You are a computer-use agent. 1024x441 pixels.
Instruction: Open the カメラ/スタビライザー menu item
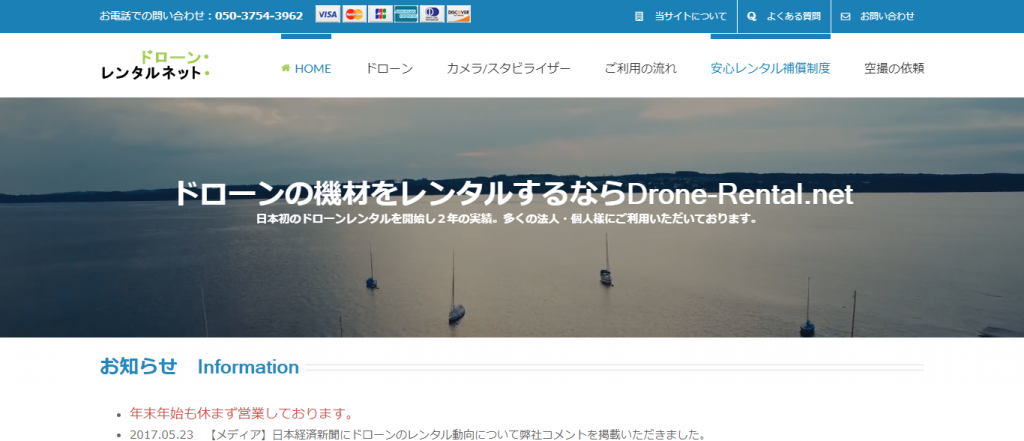click(508, 69)
